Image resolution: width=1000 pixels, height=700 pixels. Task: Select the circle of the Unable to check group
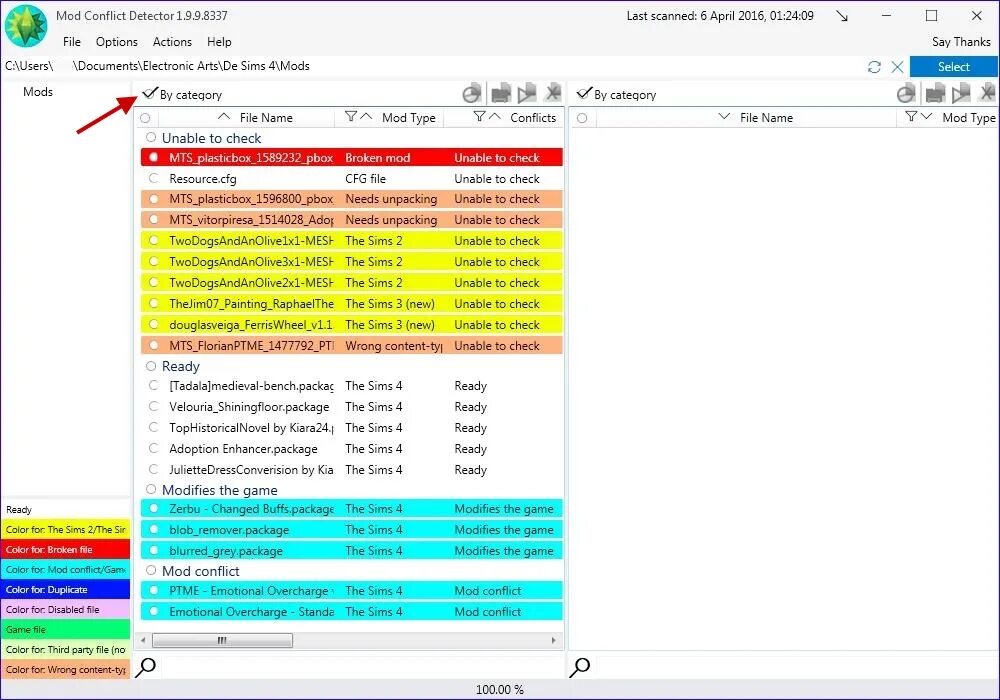tap(151, 137)
